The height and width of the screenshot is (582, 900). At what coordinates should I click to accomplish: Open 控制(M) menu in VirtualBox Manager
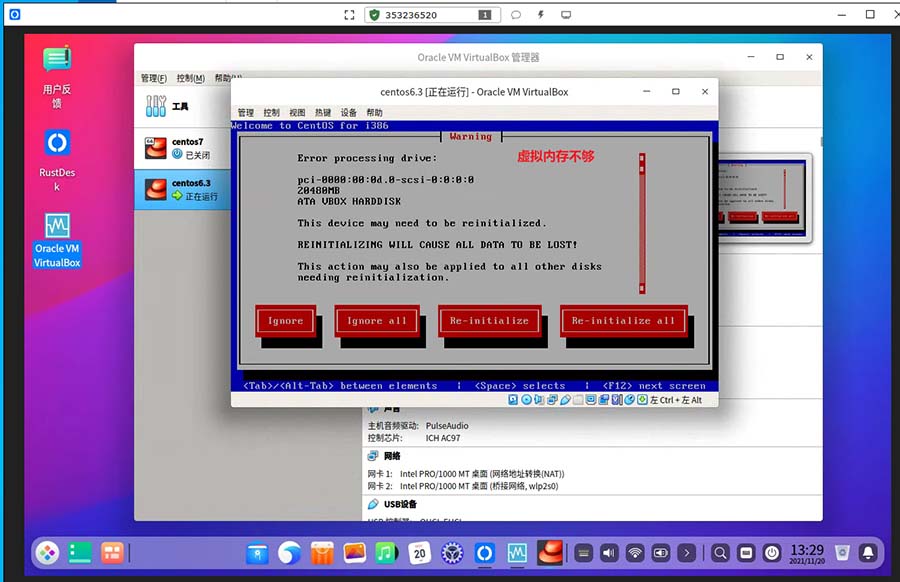(190, 78)
